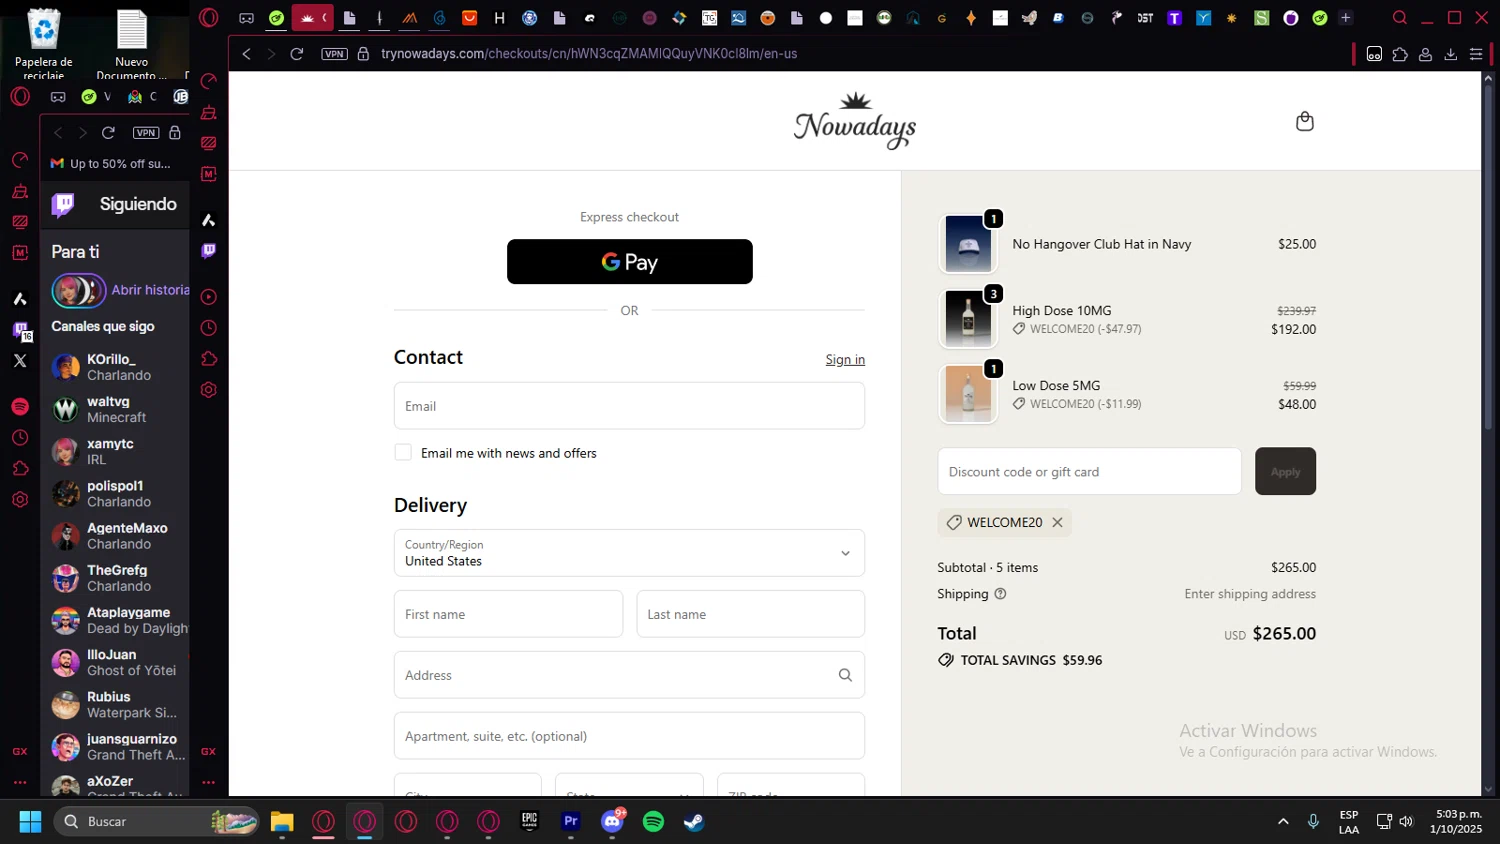Viewport: 1500px width, 844px height.
Task: Expand the system tray hidden icons chevron
Action: click(1283, 822)
